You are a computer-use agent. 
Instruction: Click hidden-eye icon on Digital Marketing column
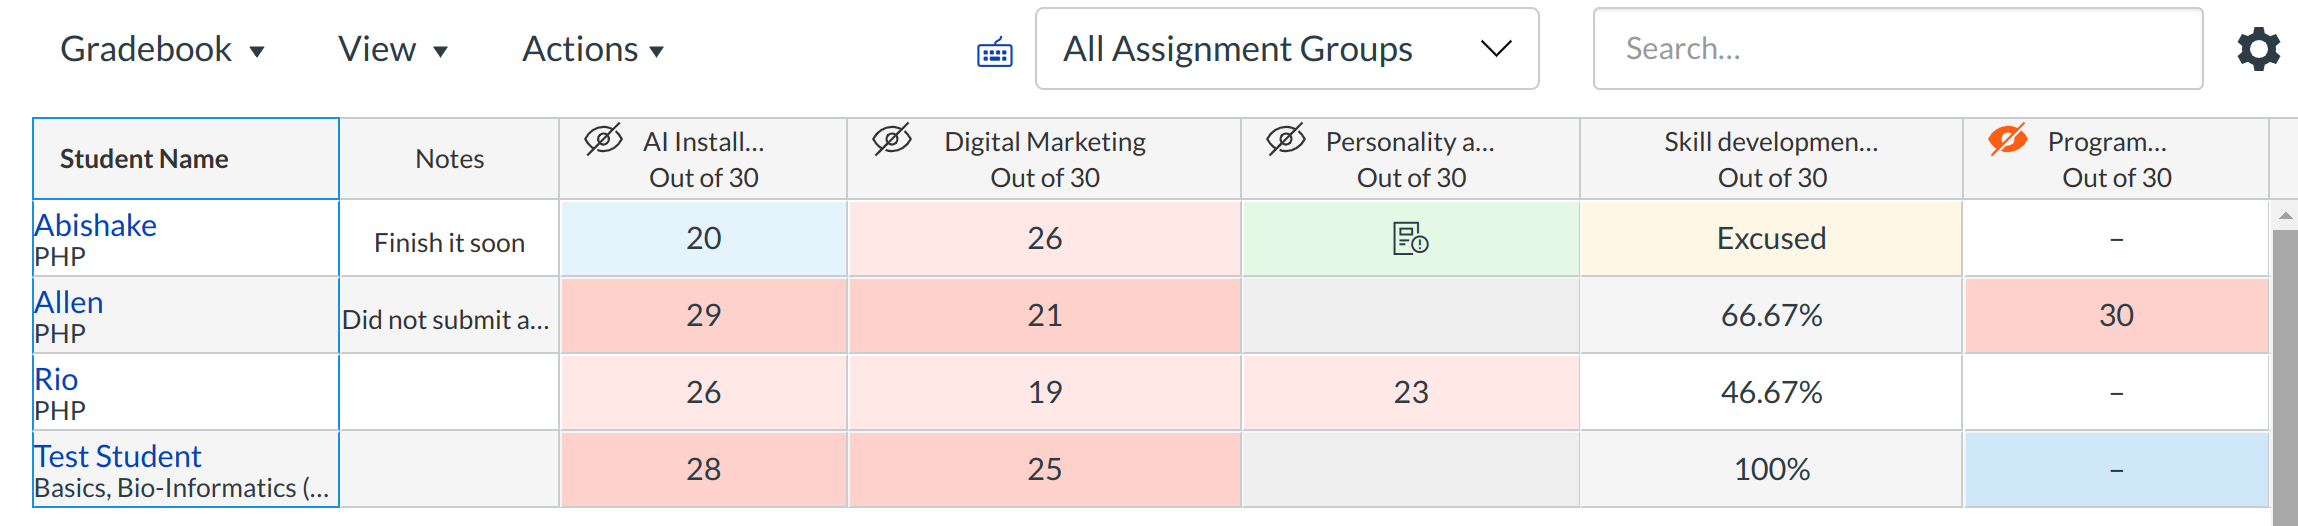coord(891,140)
